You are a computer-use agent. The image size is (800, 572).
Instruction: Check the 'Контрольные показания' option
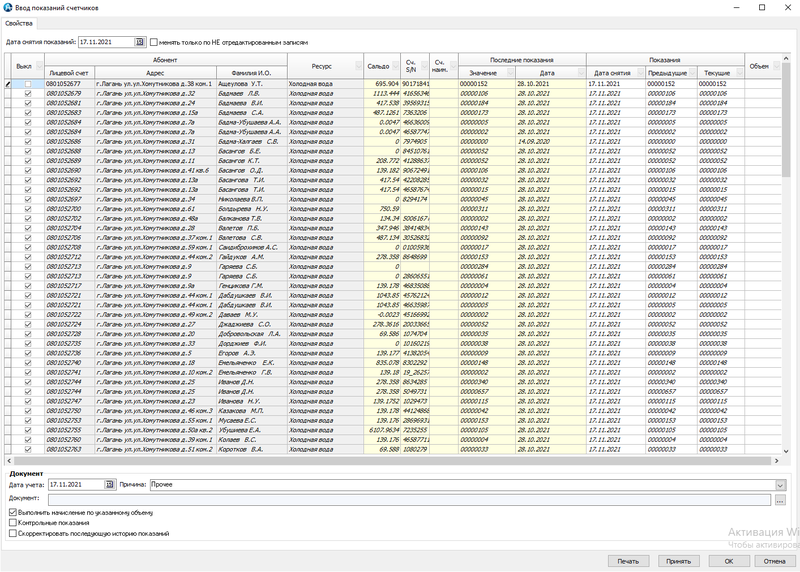[x=12, y=523]
